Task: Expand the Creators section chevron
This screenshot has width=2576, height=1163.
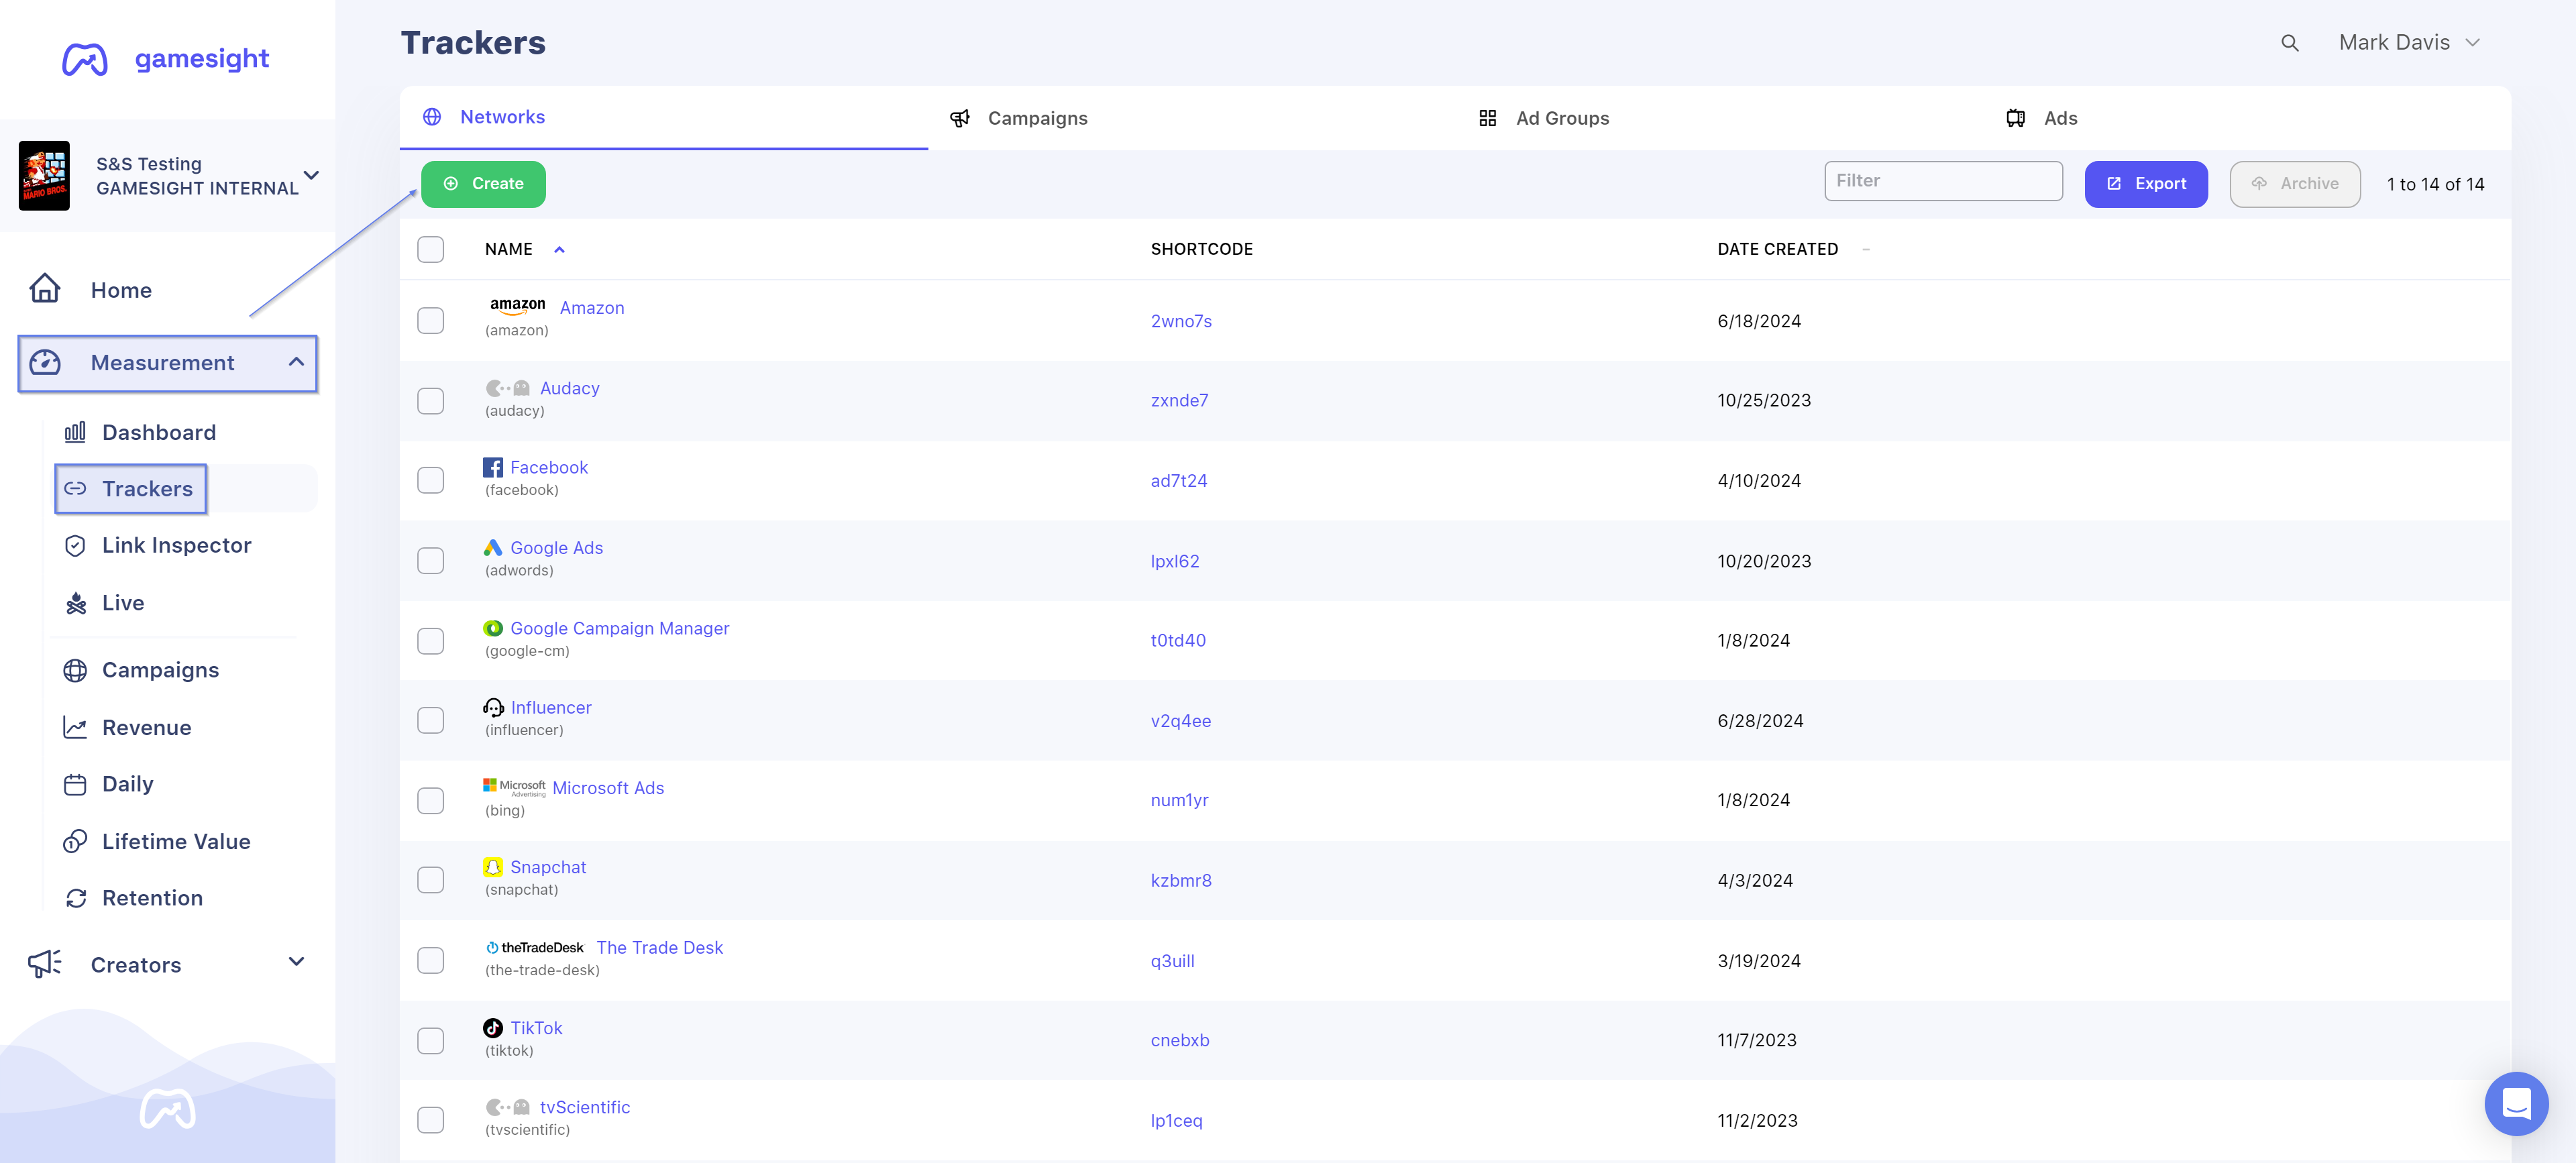Action: [296, 962]
